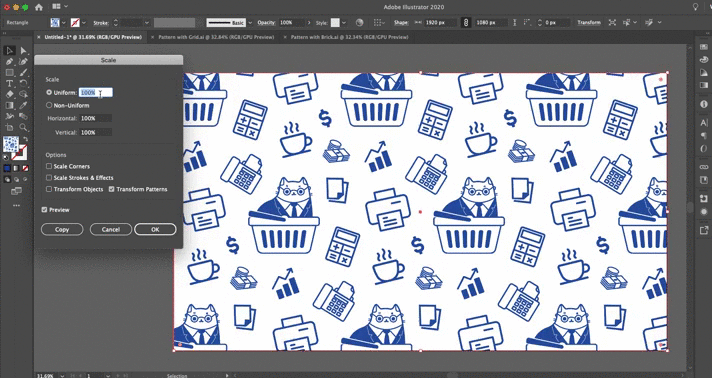
Task: Open the Links panel icon
Action: point(704,167)
